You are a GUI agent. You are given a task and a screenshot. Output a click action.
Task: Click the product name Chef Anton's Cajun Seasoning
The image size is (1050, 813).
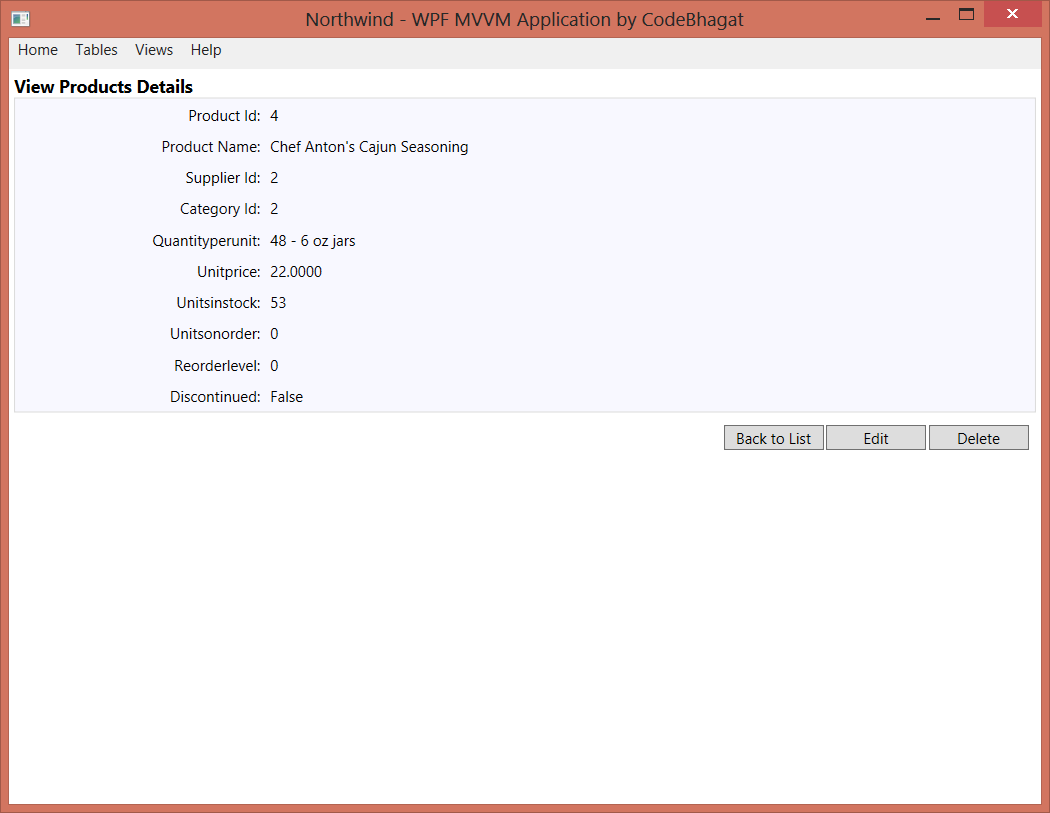[x=369, y=147]
